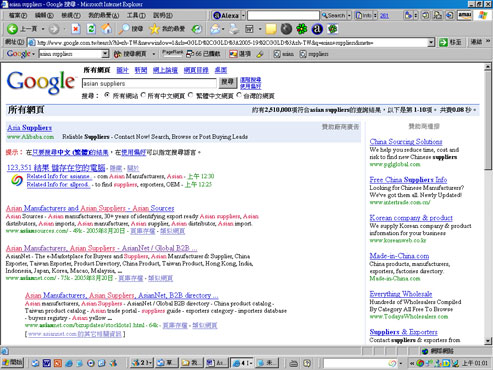The width and height of the screenshot is (493, 370).
Task: Click the Mail envelope icon
Action: click(215, 29)
